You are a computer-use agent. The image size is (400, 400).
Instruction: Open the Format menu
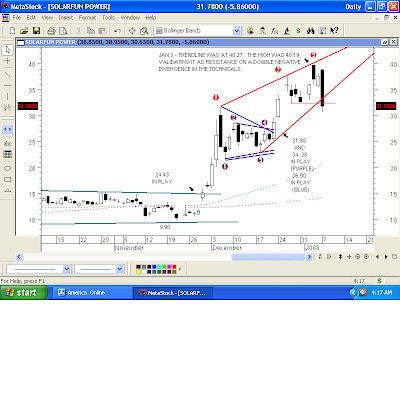point(87,18)
